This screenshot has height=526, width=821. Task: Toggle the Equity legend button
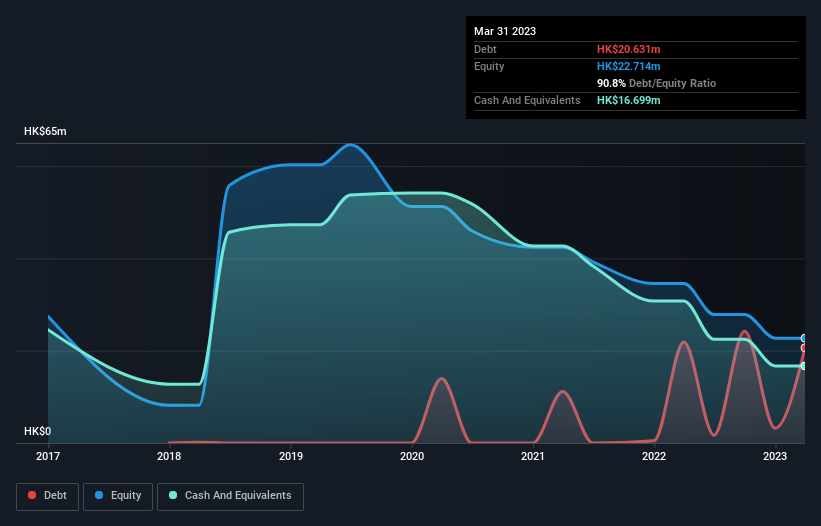118,496
